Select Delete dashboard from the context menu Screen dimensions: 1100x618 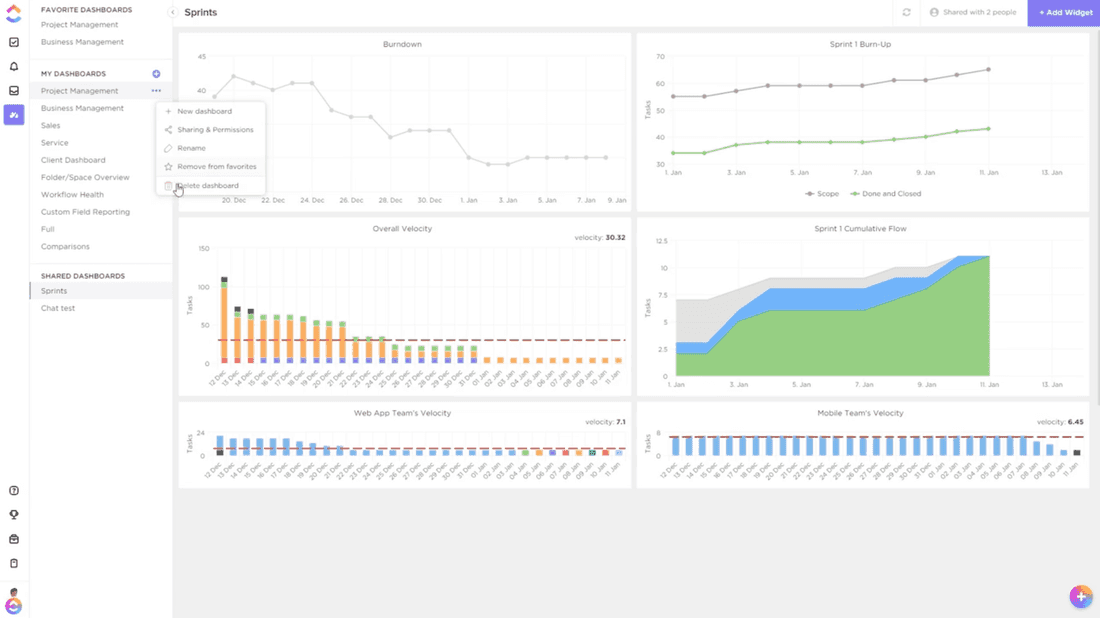[208, 185]
